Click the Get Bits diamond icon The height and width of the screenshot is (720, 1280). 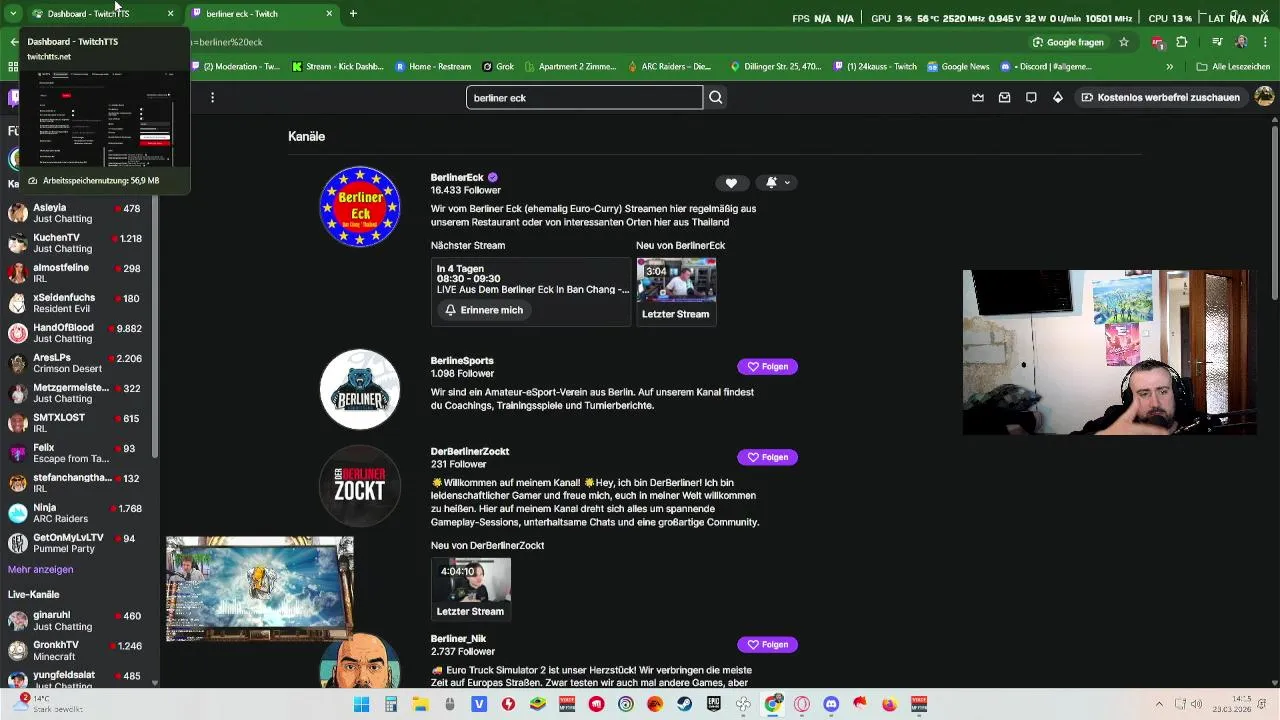pos(1058,97)
